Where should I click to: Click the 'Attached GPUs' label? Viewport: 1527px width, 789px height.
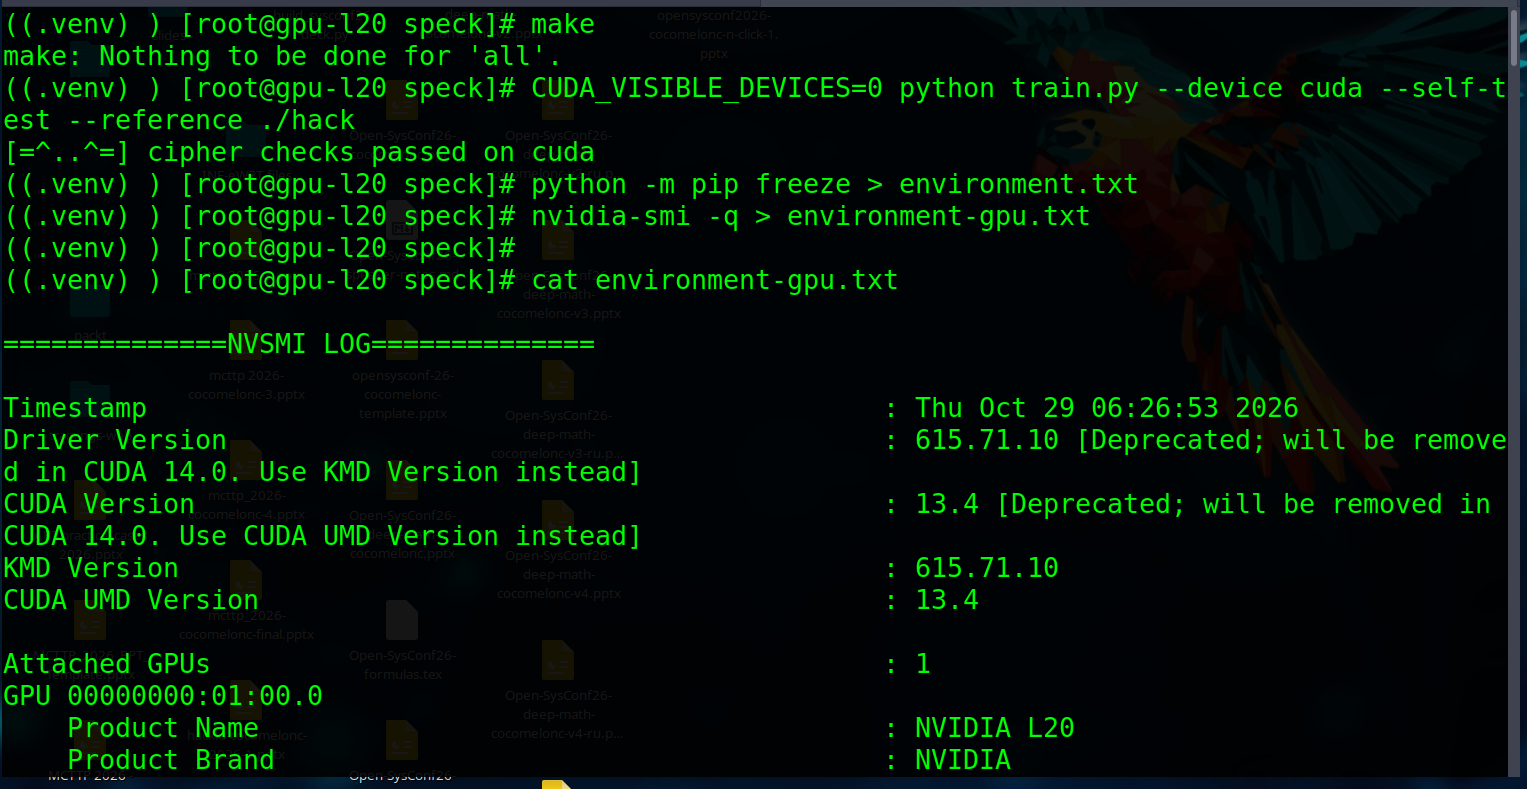(x=107, y=664)
